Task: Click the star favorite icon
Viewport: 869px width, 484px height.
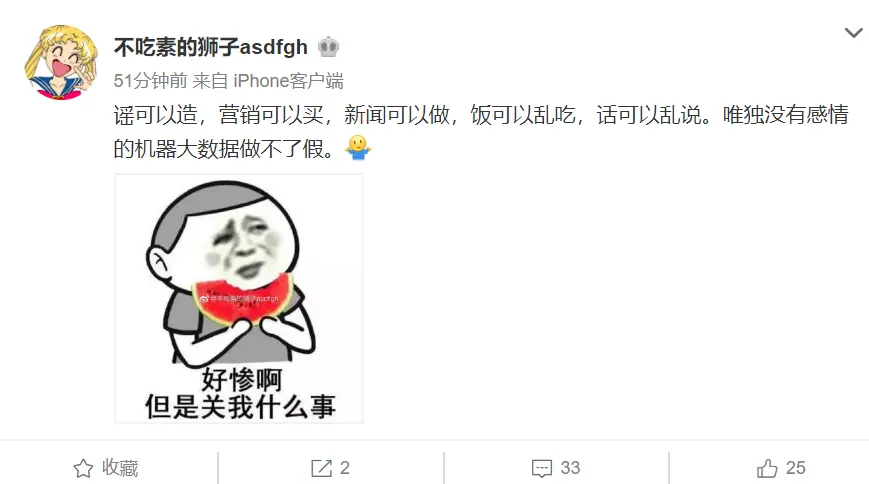Action: coord(83,468)
